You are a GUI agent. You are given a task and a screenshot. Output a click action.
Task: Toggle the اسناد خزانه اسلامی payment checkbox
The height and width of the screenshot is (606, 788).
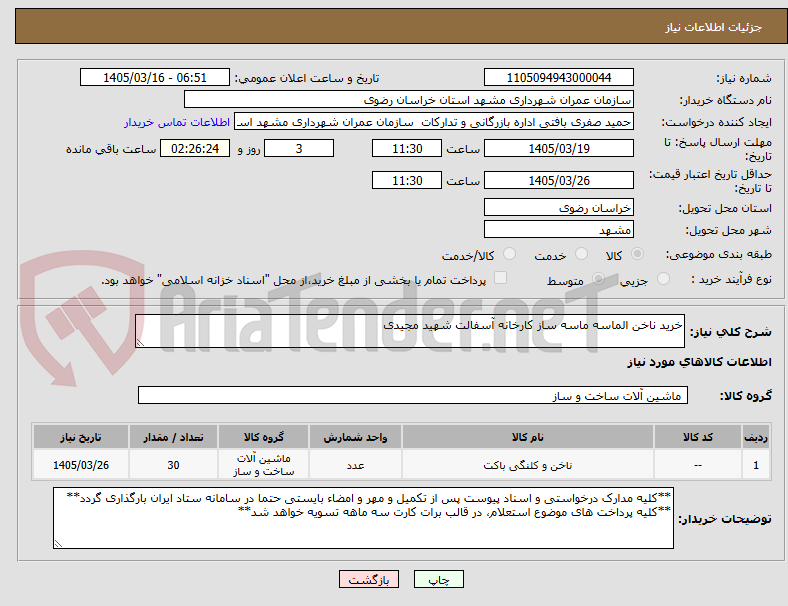pos(500,278)
